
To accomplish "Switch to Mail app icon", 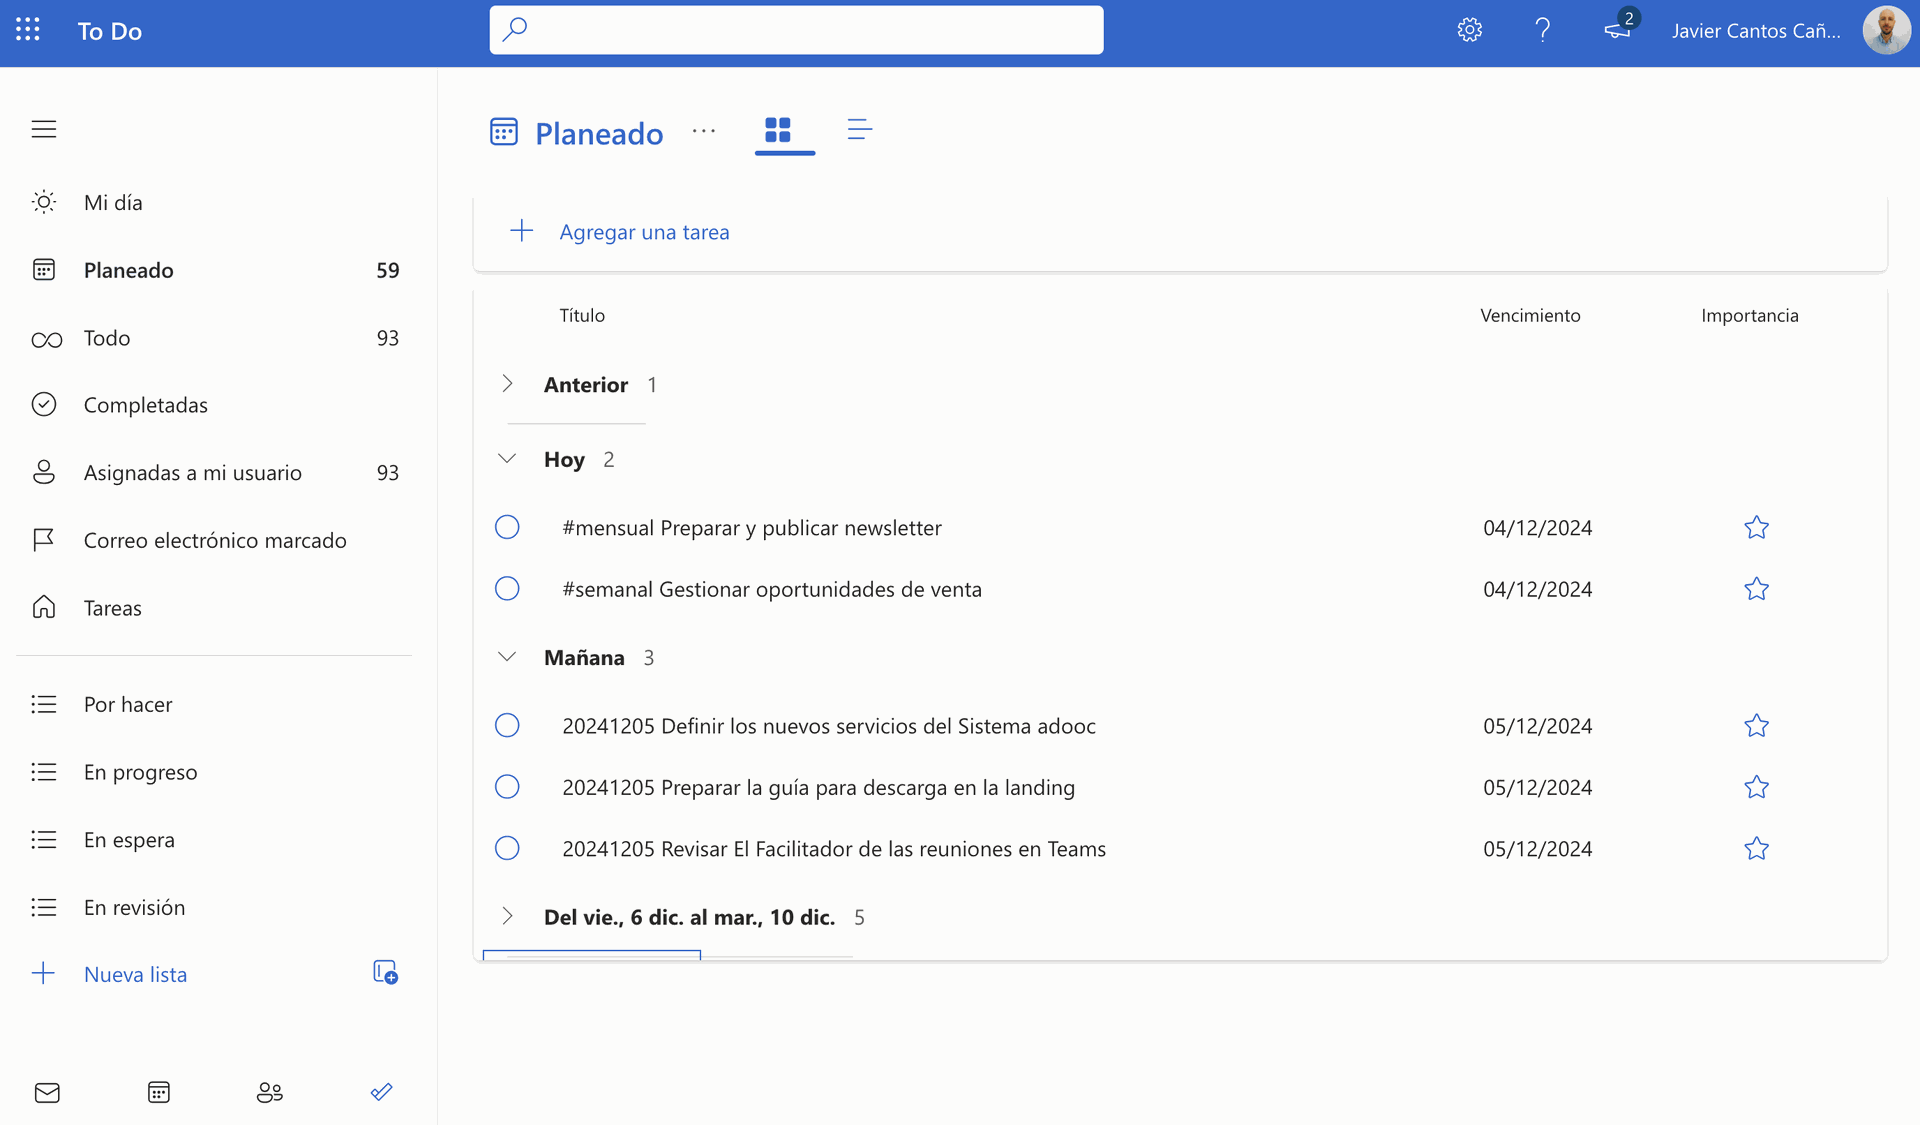I will [47, 1092].
